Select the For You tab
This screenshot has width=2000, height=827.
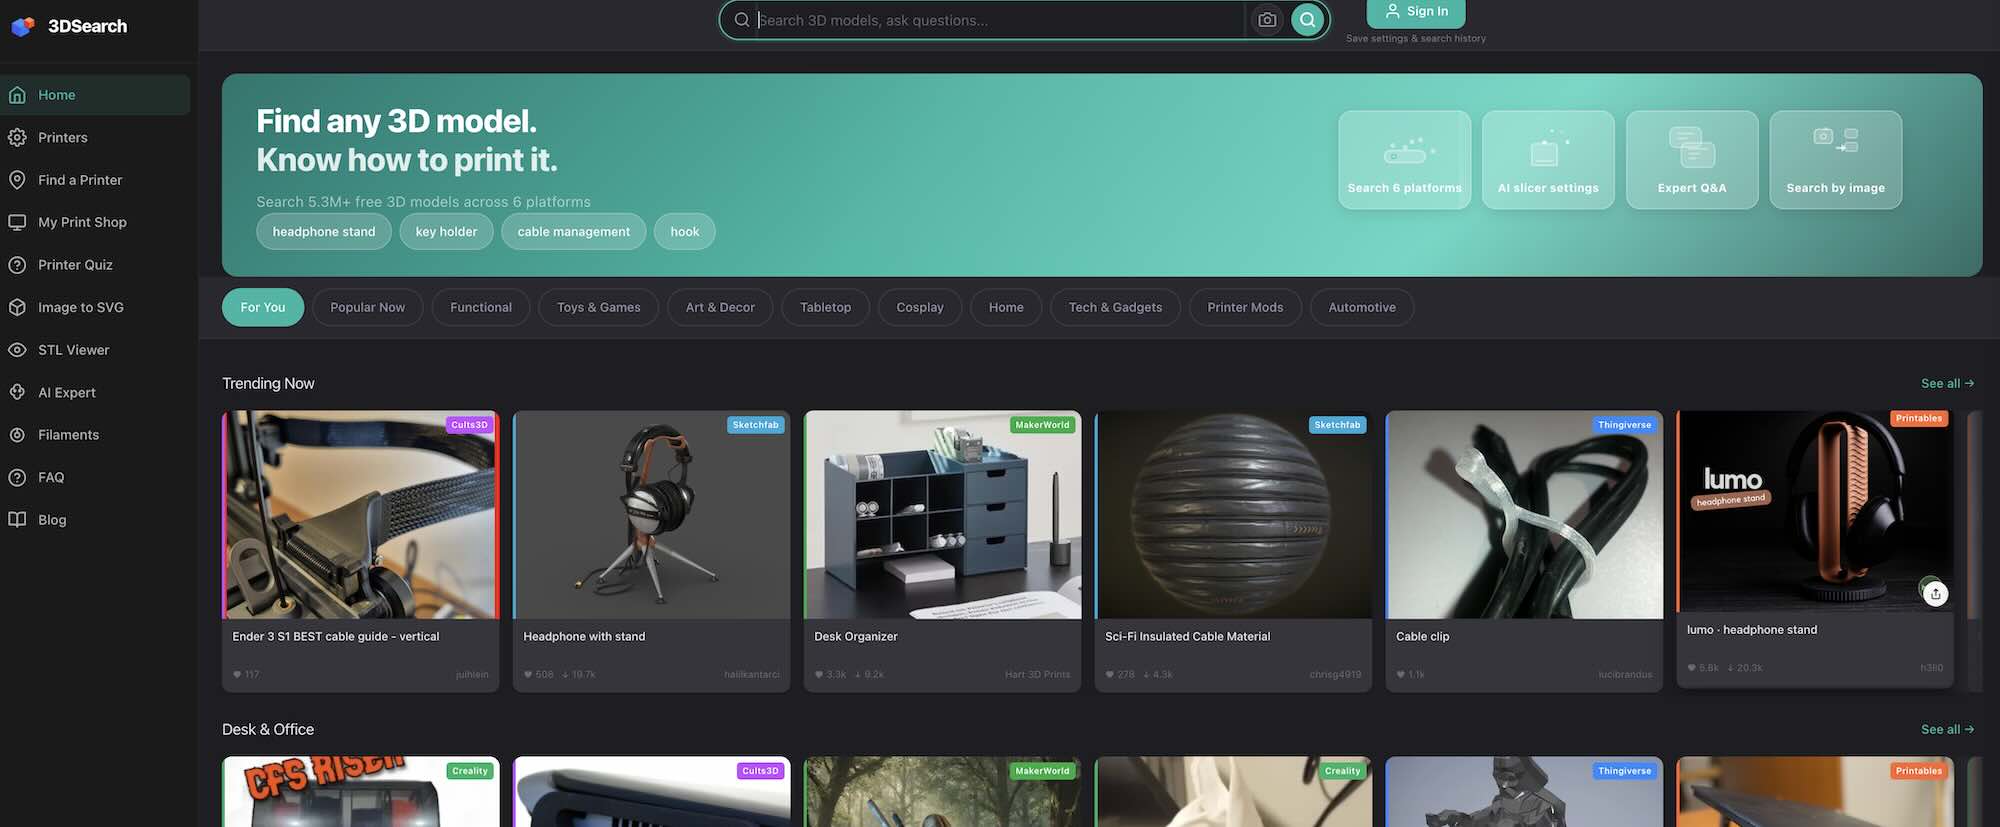pyautogui.click(x=262, y=308)
